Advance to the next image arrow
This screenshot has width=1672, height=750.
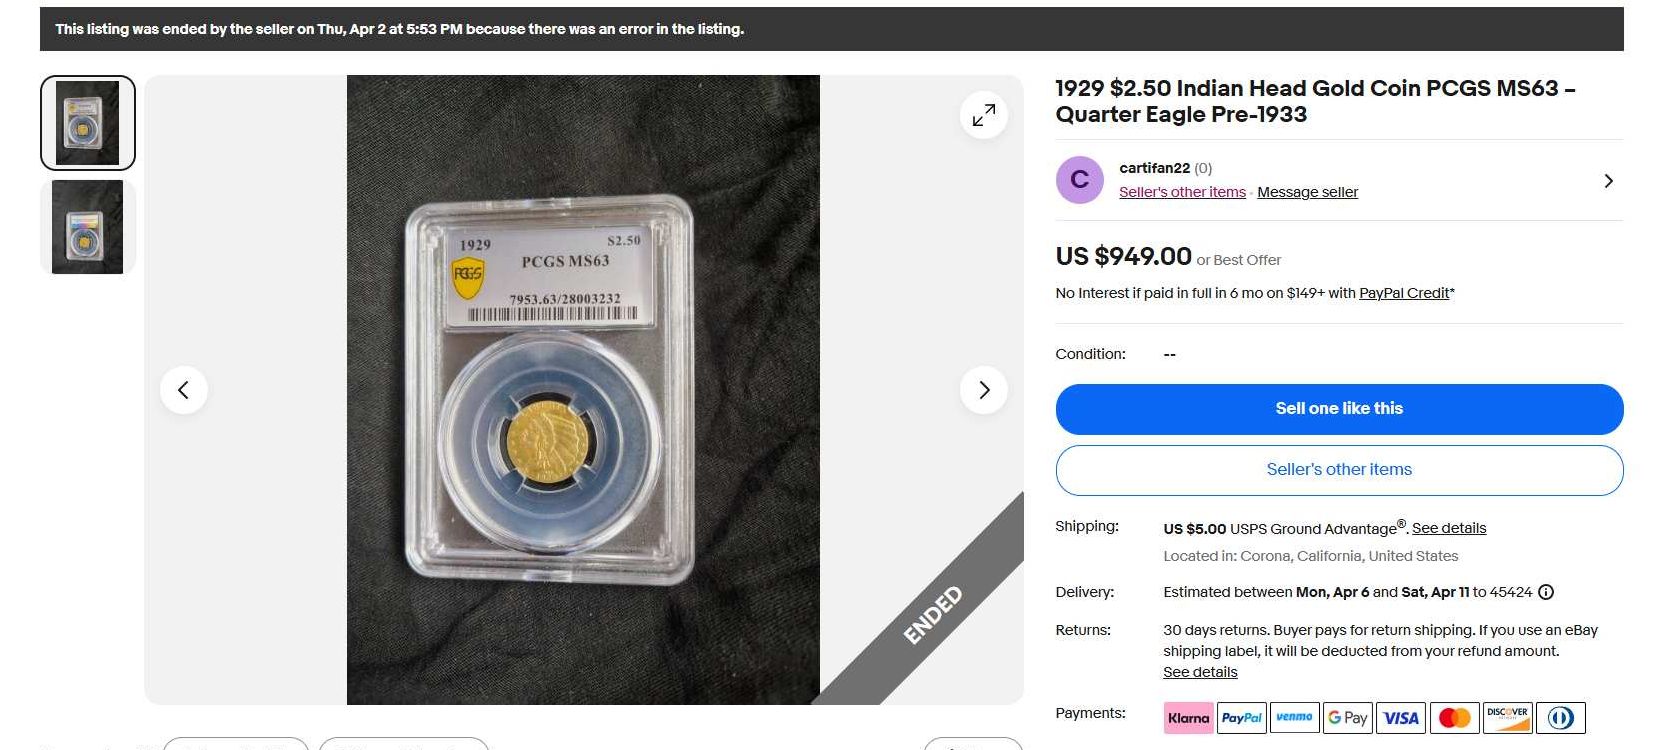pos(984,390)
